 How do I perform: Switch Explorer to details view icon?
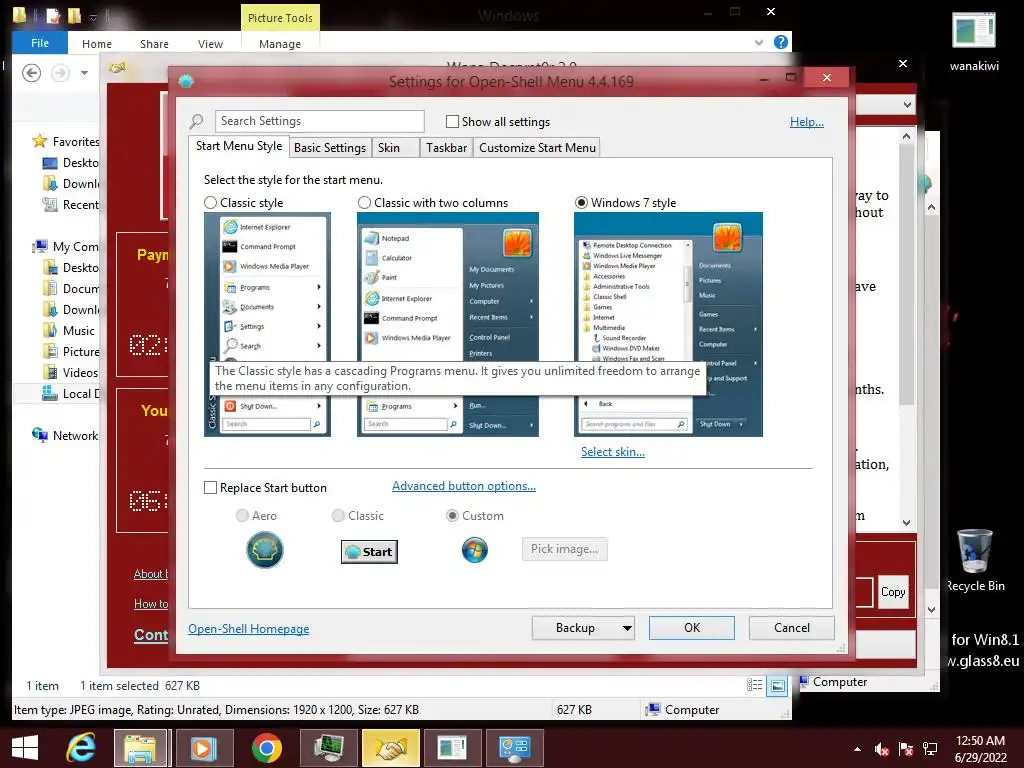754,685
